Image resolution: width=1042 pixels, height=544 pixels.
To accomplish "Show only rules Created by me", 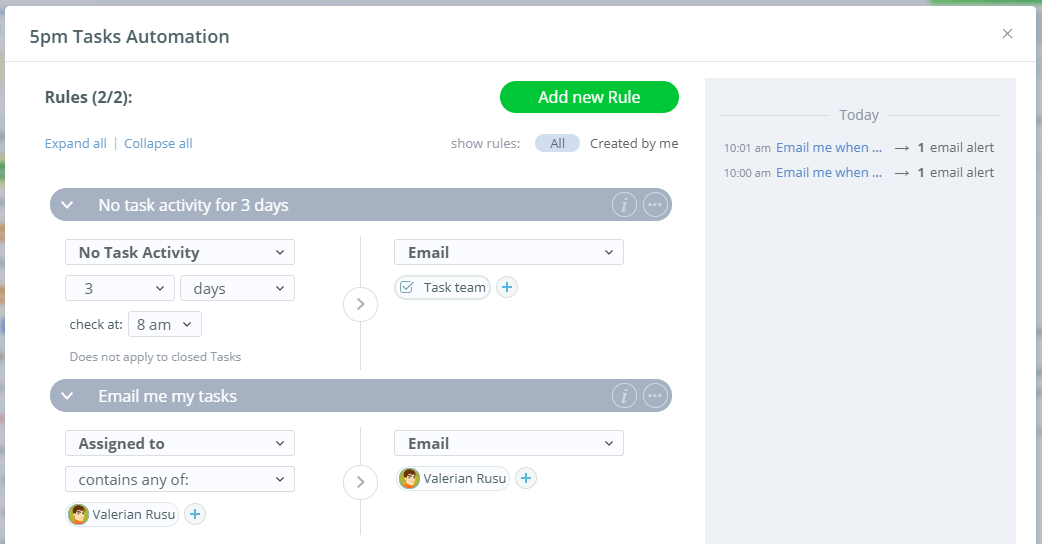I will click(x=634, y=143).
